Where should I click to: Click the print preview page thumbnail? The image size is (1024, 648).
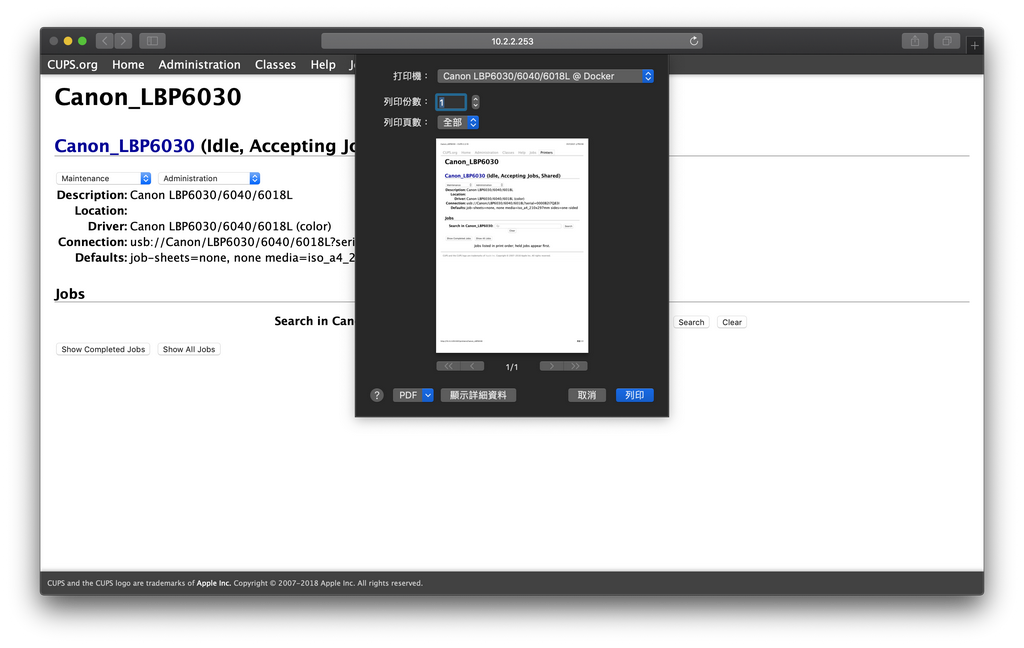(x=512, y=245)
